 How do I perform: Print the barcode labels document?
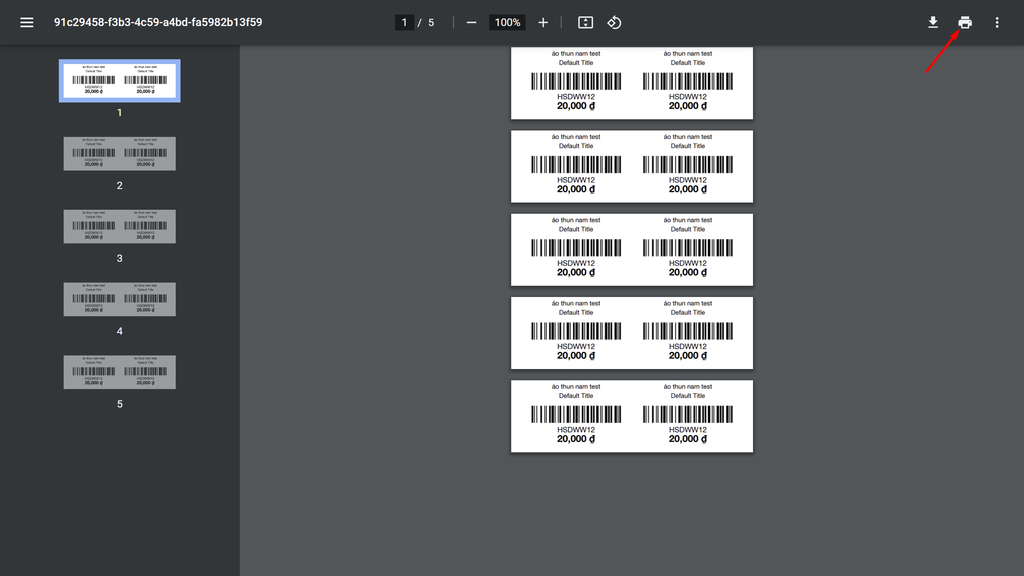[965, 22]
